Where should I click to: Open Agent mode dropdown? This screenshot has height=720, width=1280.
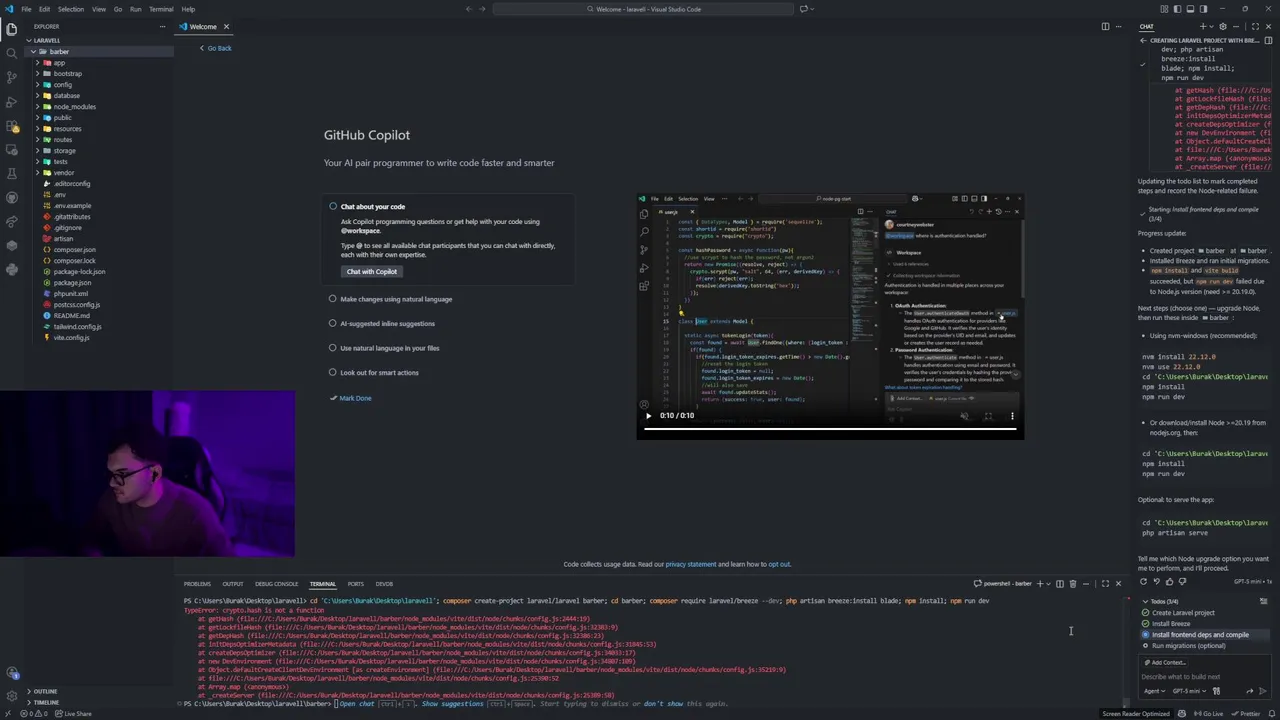pyautogui.click(x=1153, y=691)
